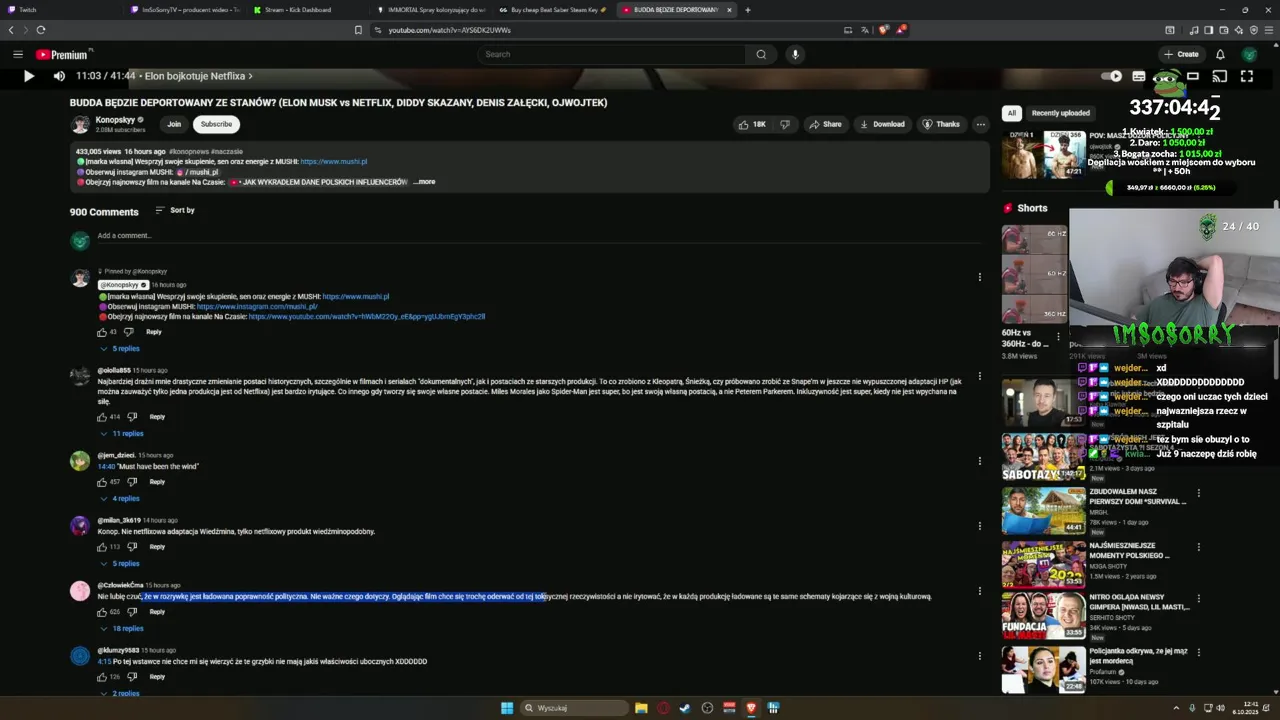This screenshot has width=1280, height=720.
Task: Switch to the Twitch browser tab
Action: coord(58,10)
